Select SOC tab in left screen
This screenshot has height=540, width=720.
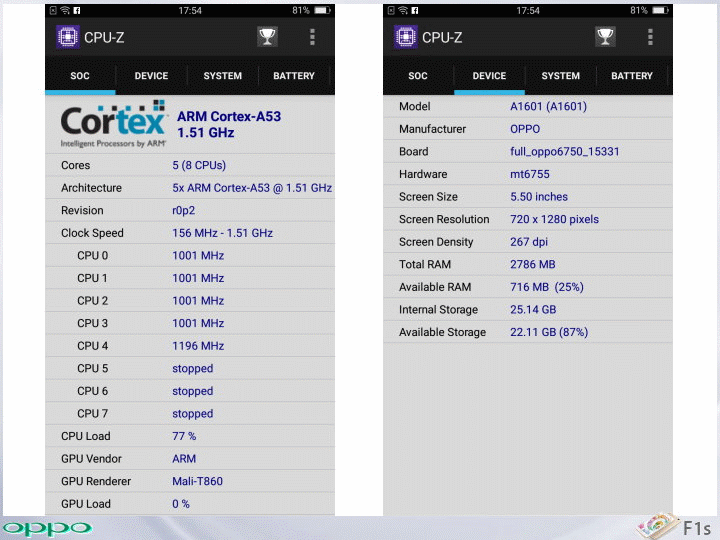pyautogui.click(x=80, y=76)
